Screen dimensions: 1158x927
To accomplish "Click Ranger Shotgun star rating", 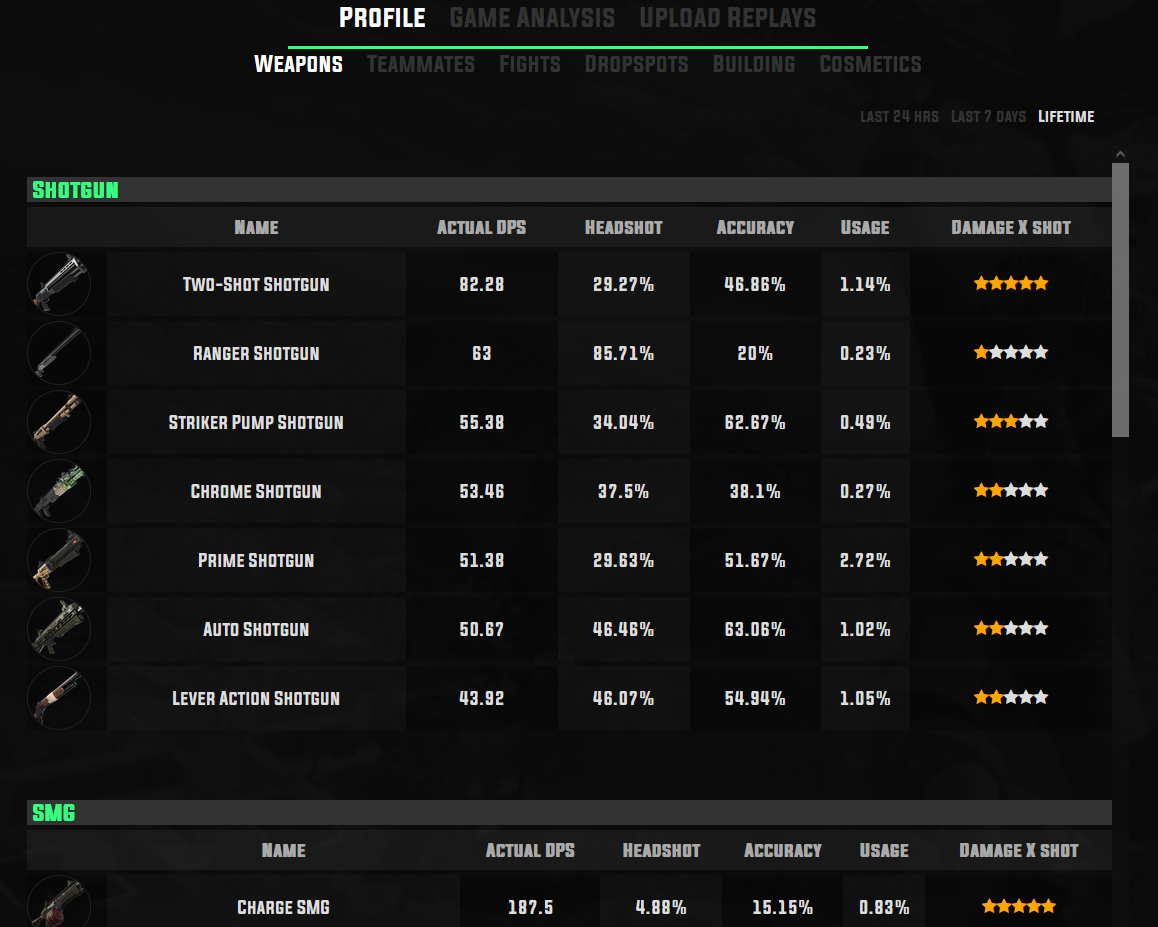I will [1010, 352].
